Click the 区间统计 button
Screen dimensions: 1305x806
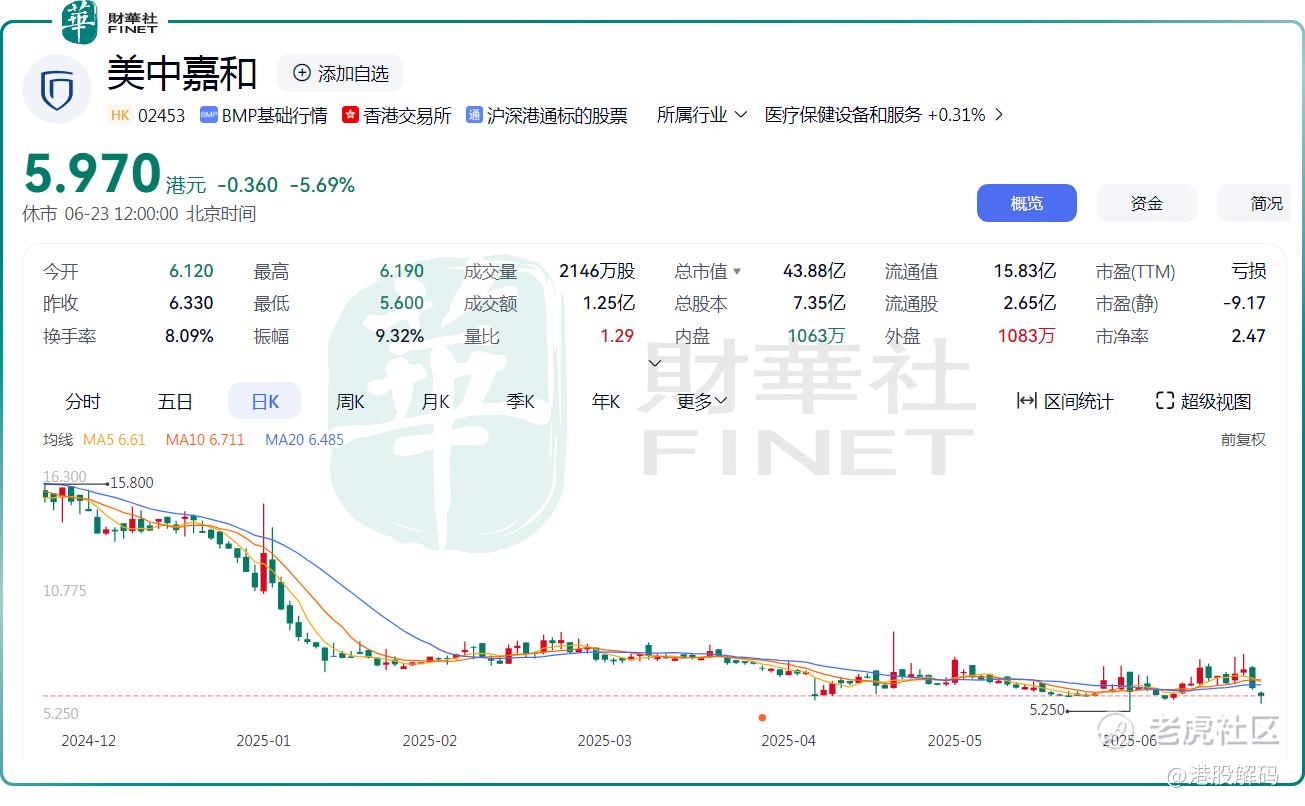1064,401
